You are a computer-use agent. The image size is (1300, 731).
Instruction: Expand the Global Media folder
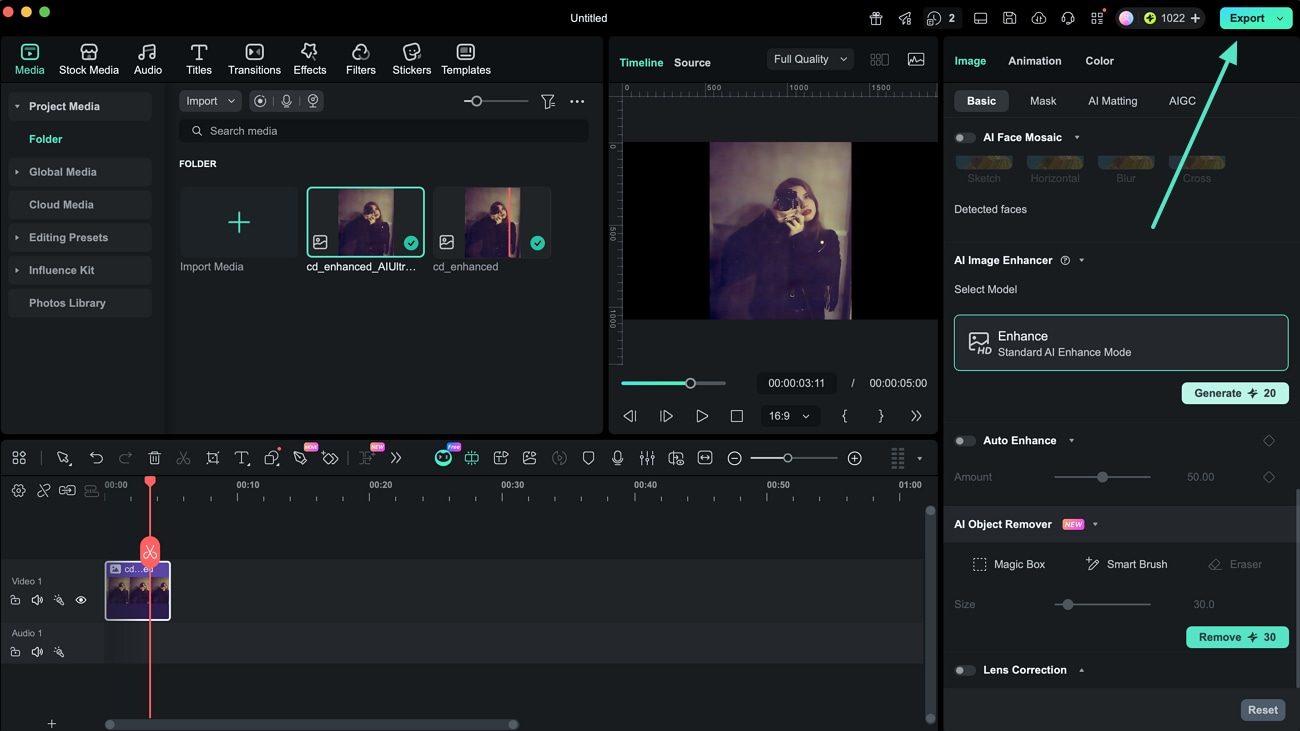(x=63, y=172)
